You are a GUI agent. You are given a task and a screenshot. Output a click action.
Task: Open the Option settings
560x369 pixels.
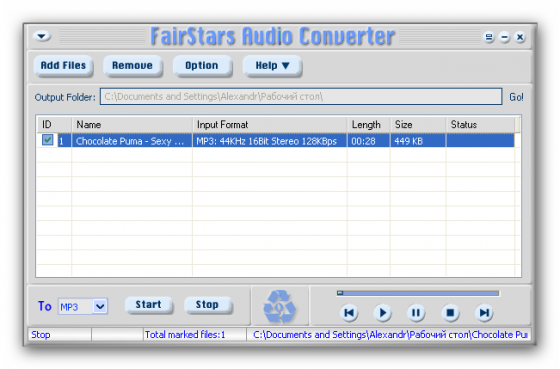pyautogui.click(x=202, y=66)
